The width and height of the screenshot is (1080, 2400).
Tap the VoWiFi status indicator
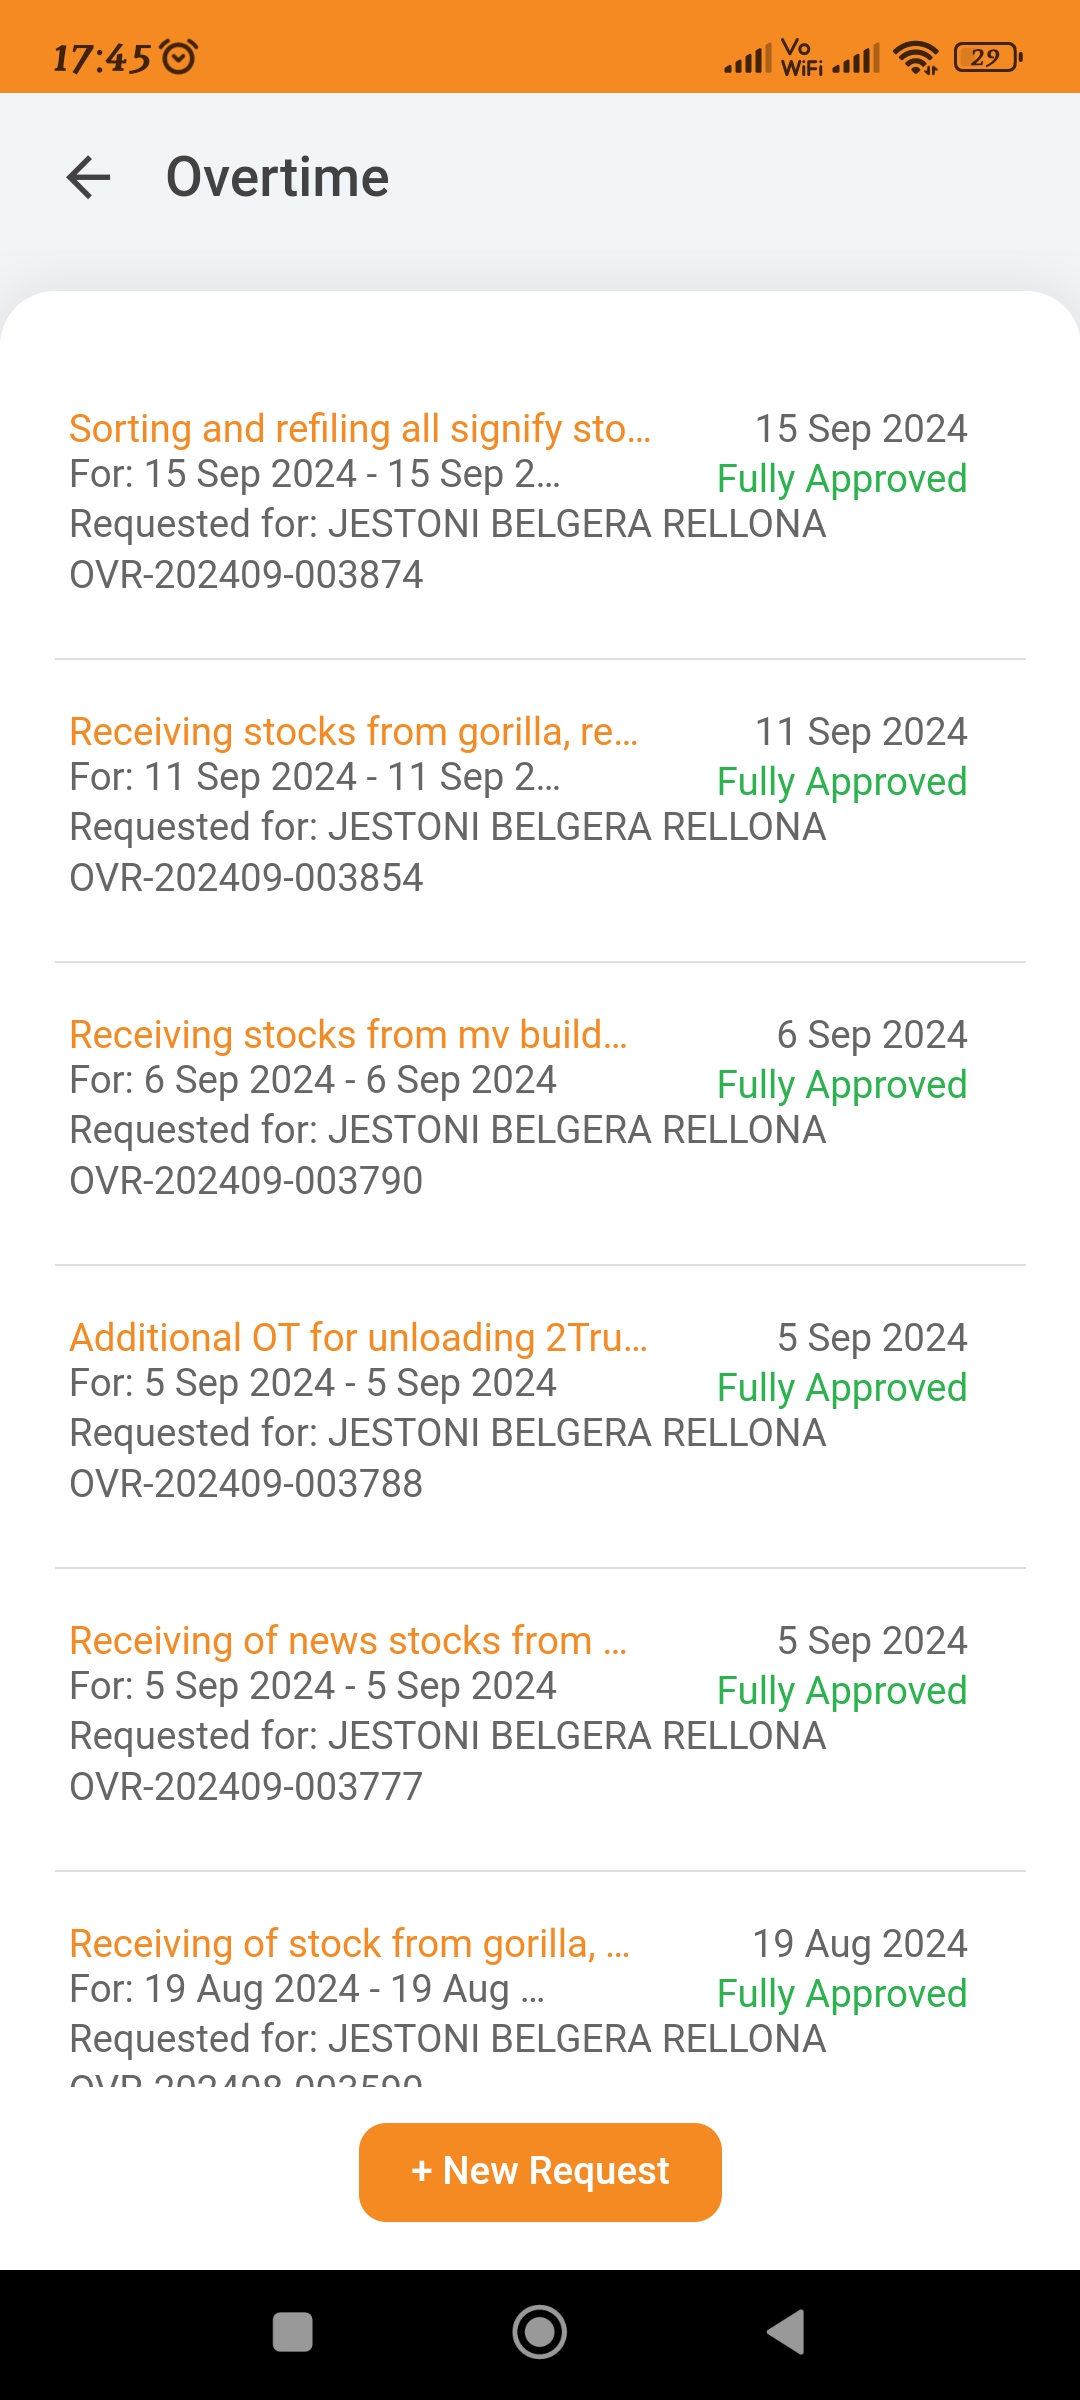(800, 58)
